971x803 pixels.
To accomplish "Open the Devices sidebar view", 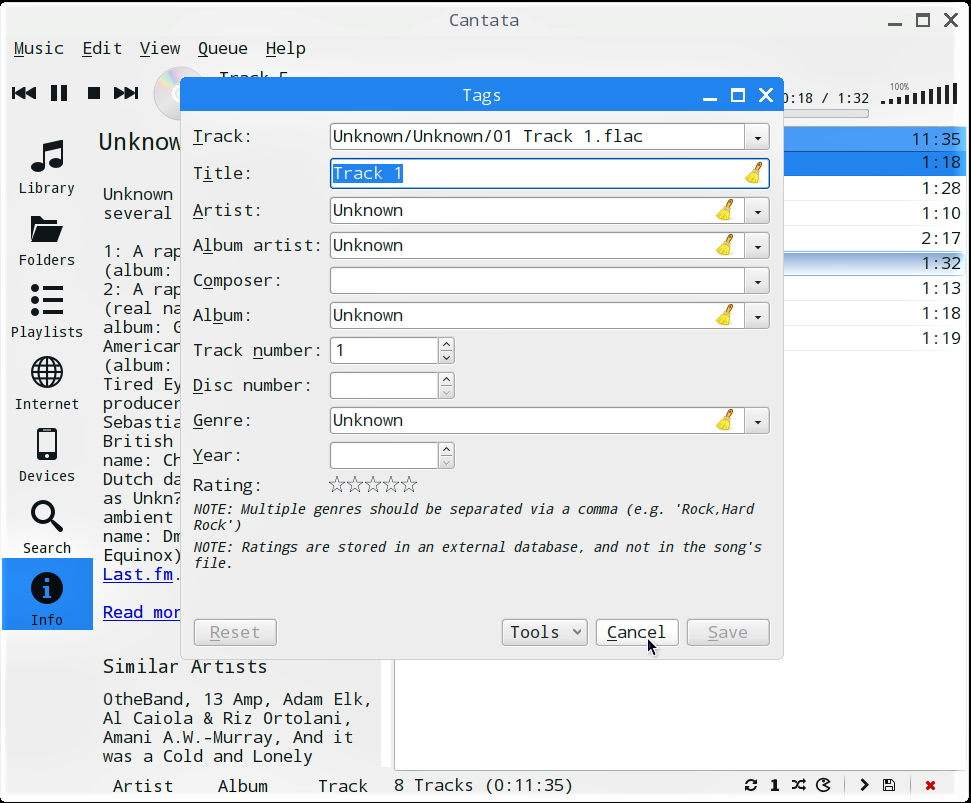I will tap(47, 455).
